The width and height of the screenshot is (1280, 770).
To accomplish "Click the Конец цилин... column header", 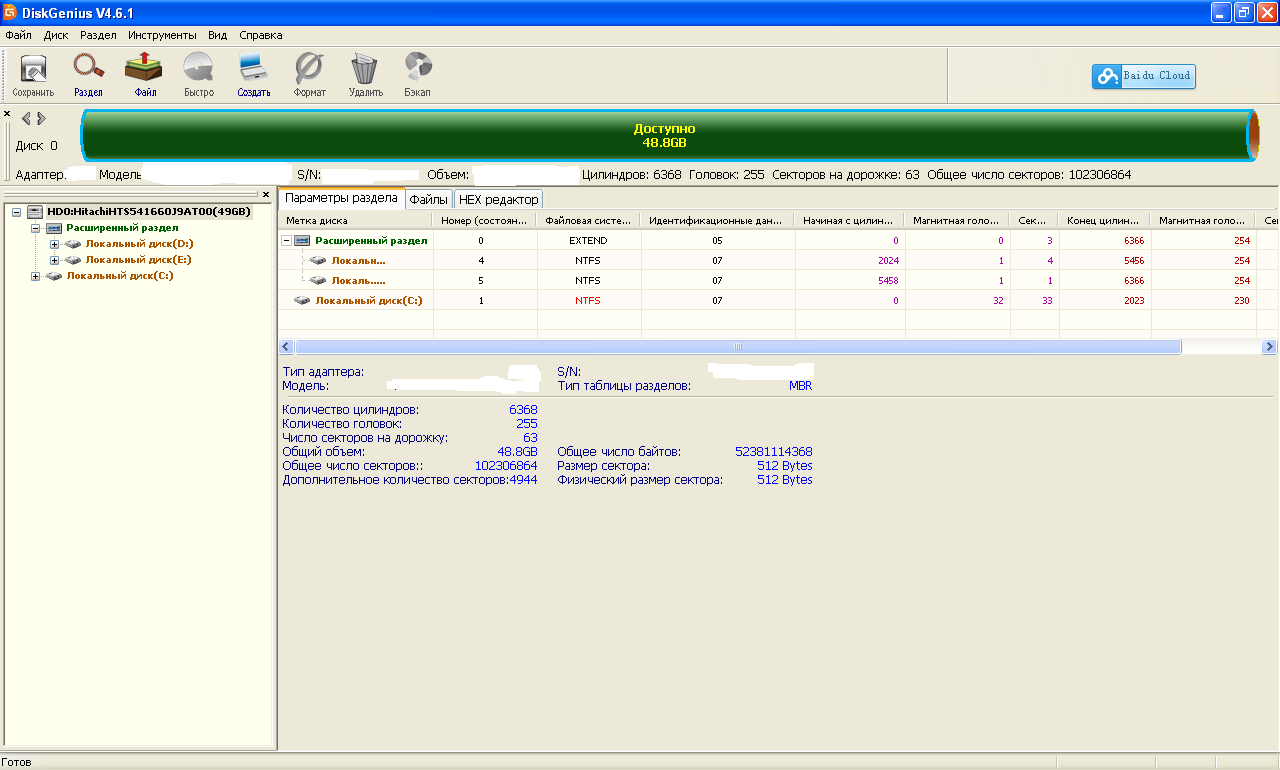I will point(1104,220).
